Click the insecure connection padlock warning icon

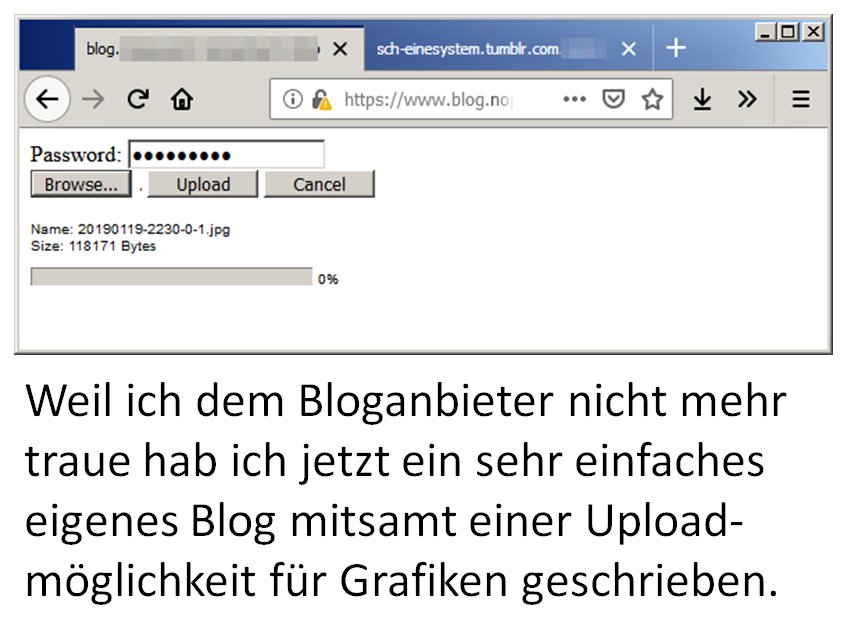(321, 99)
